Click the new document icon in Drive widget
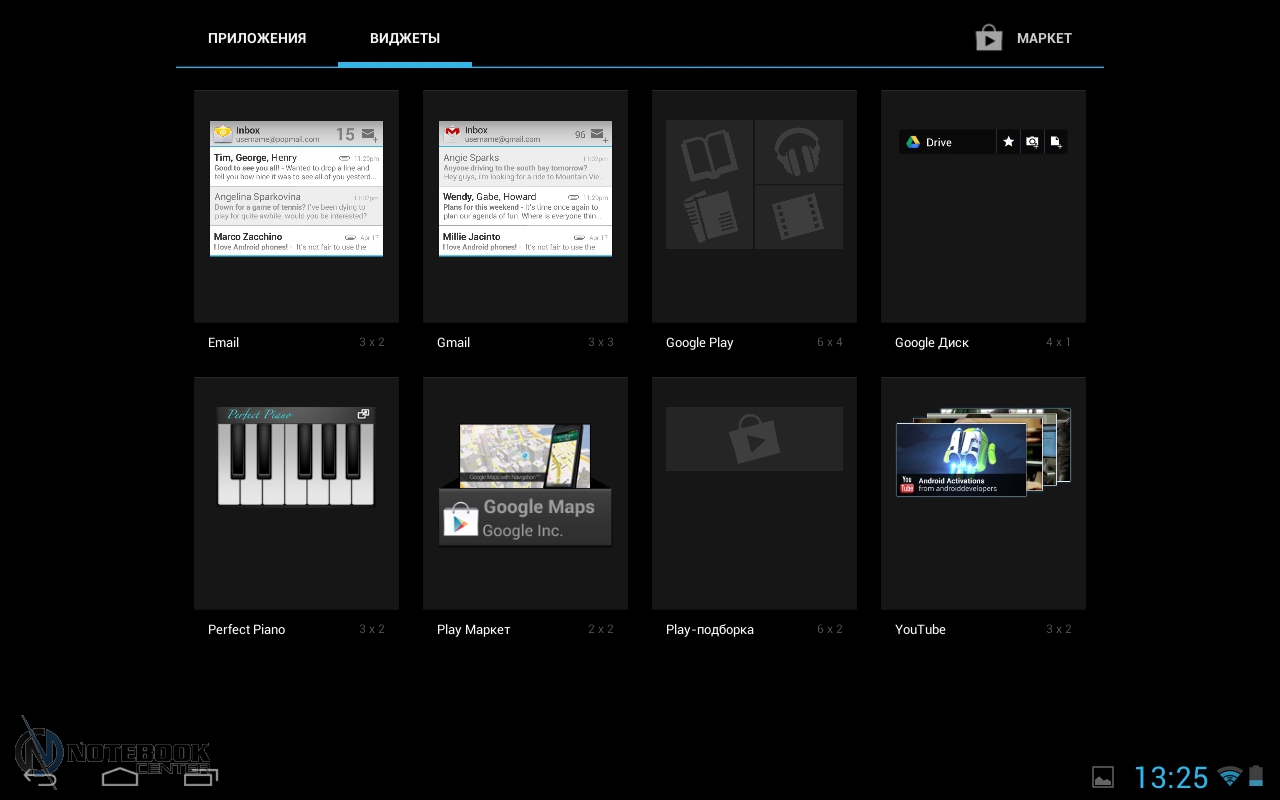 point(1056,142)
